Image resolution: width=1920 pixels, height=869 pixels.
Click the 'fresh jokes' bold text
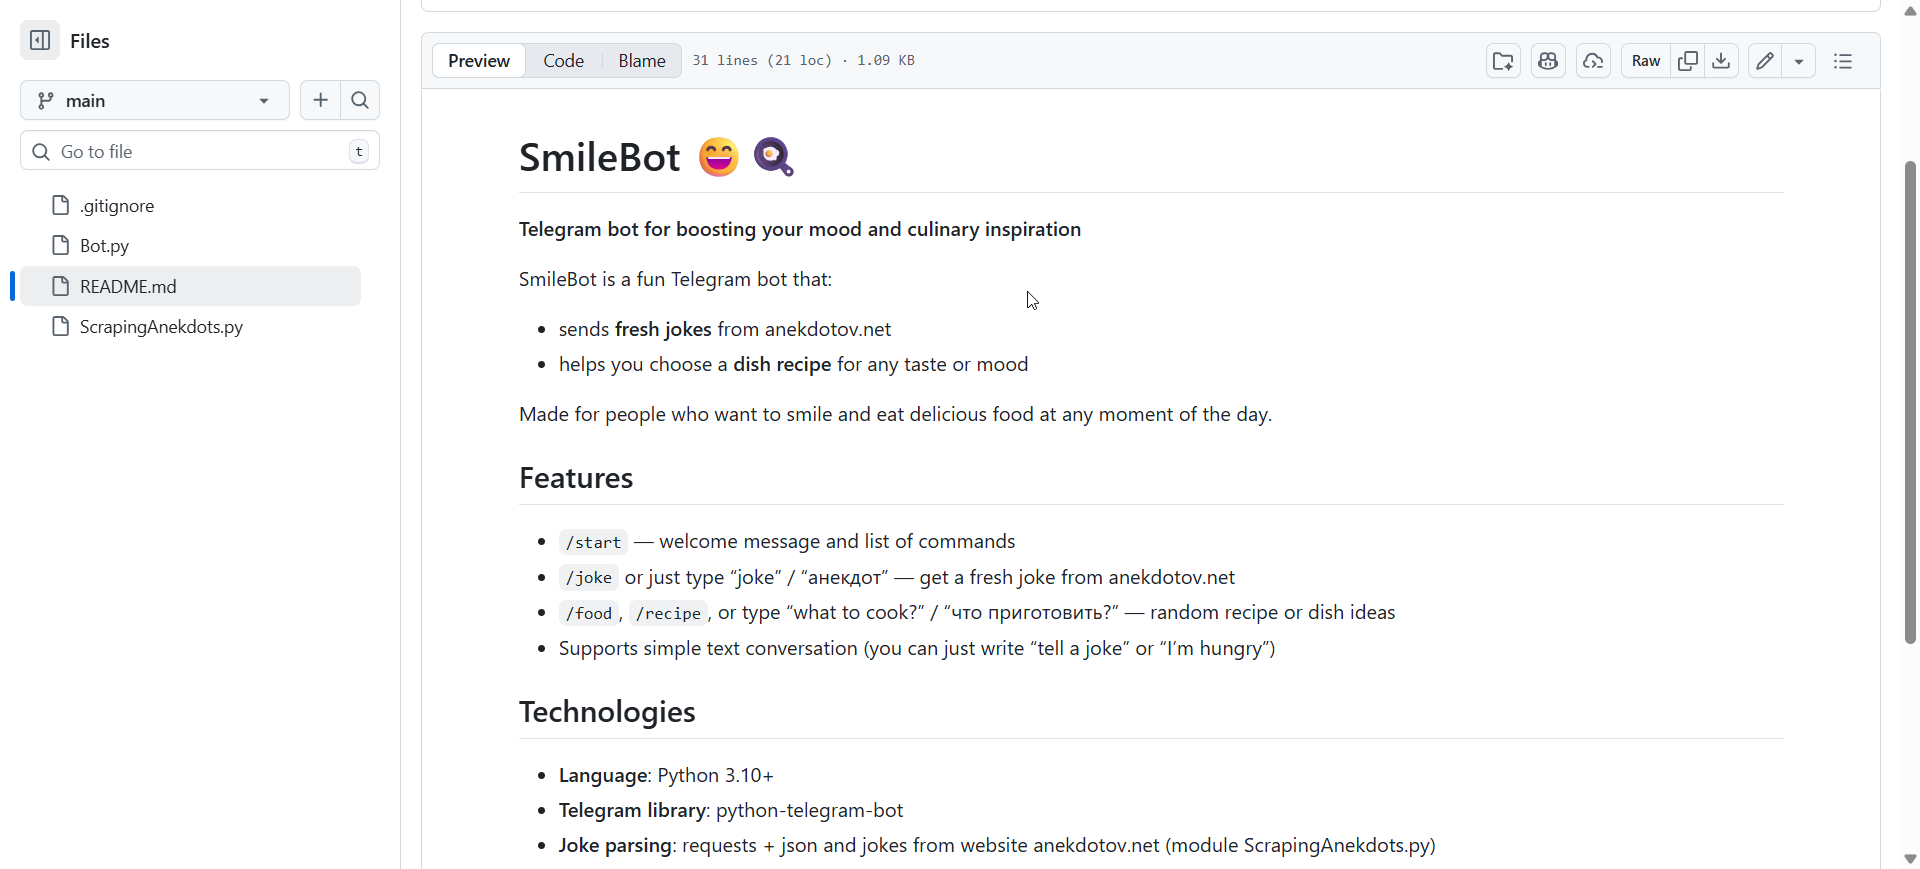[663, 330]
